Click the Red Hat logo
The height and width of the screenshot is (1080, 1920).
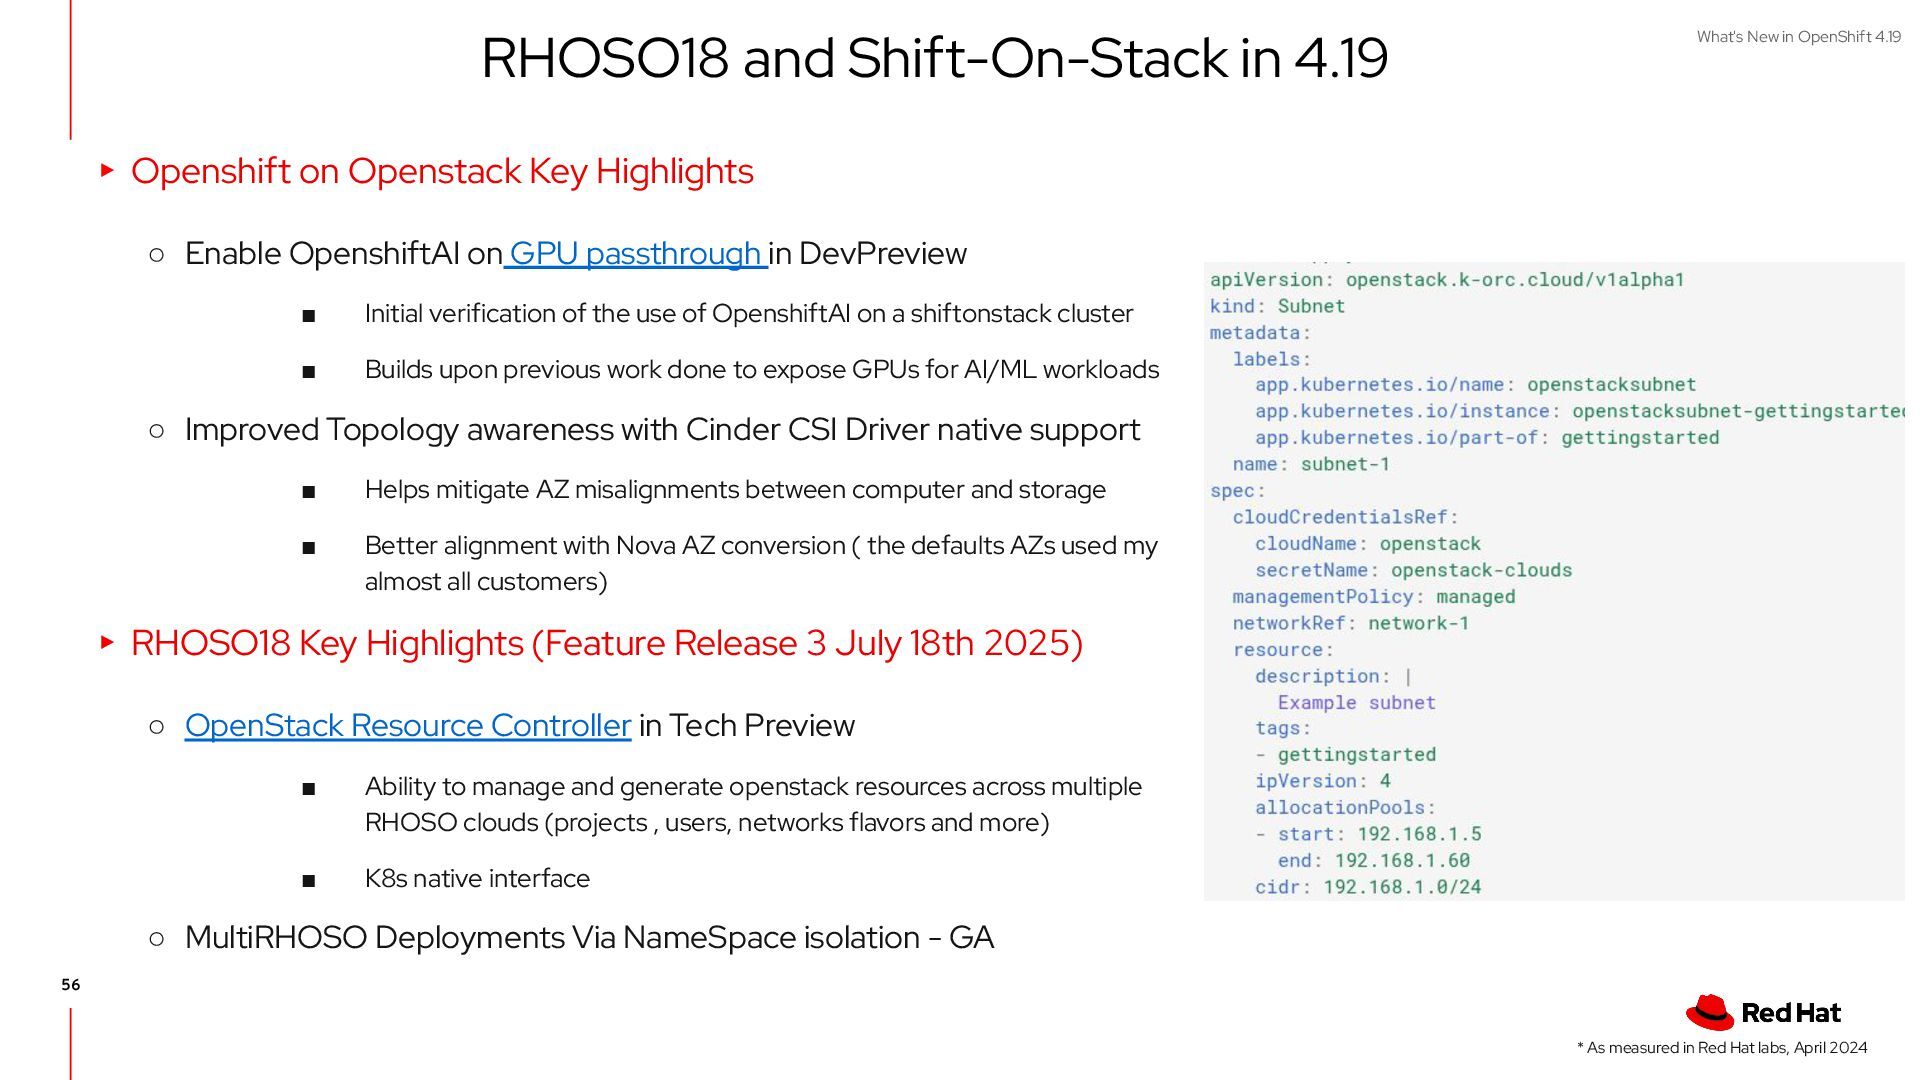click(x=1763, y=1013)
